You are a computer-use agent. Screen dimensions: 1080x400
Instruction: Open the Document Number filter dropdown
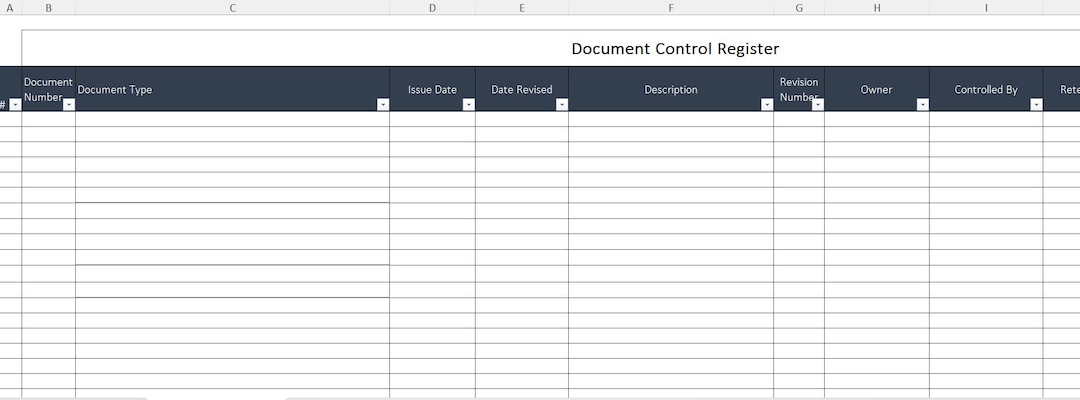pos(69,105)
